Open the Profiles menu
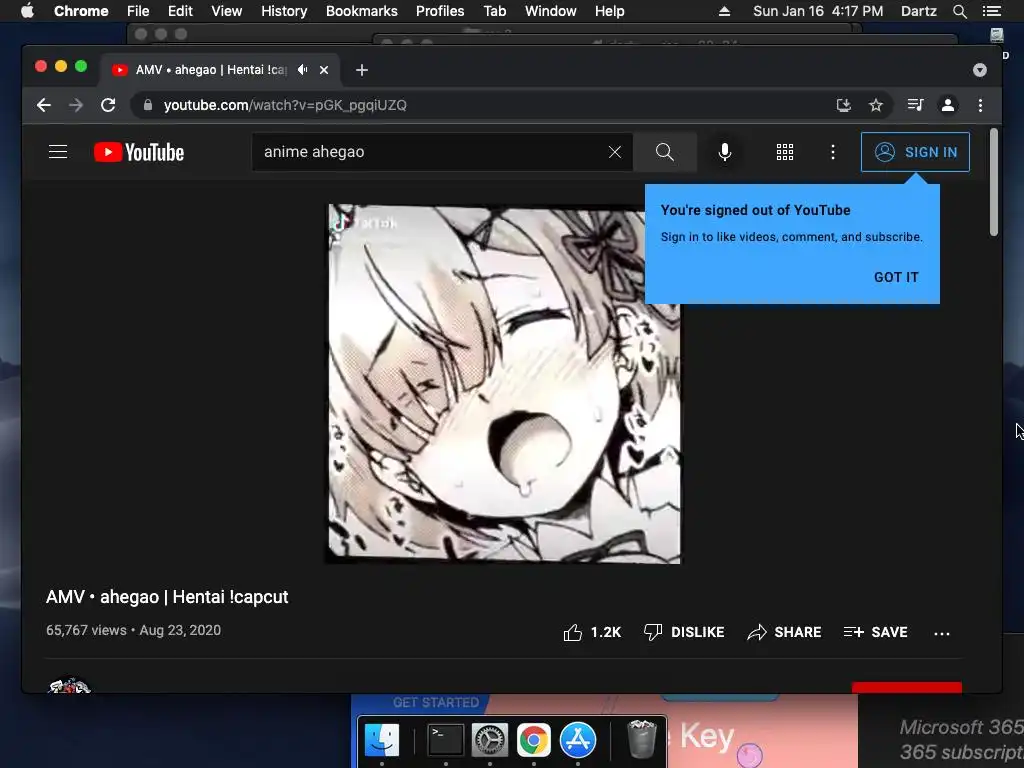The width and height of the screenshot is (1024, 768). point(440,11)
